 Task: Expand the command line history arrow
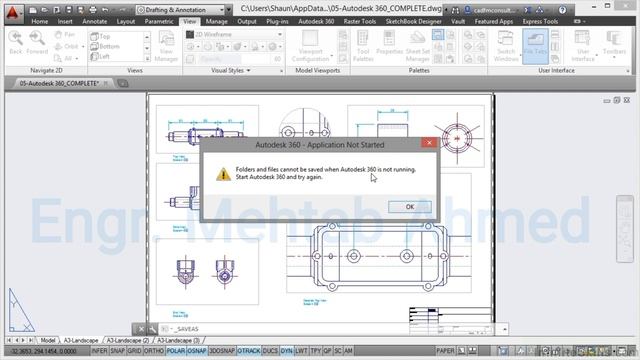[x=505, y=329]
